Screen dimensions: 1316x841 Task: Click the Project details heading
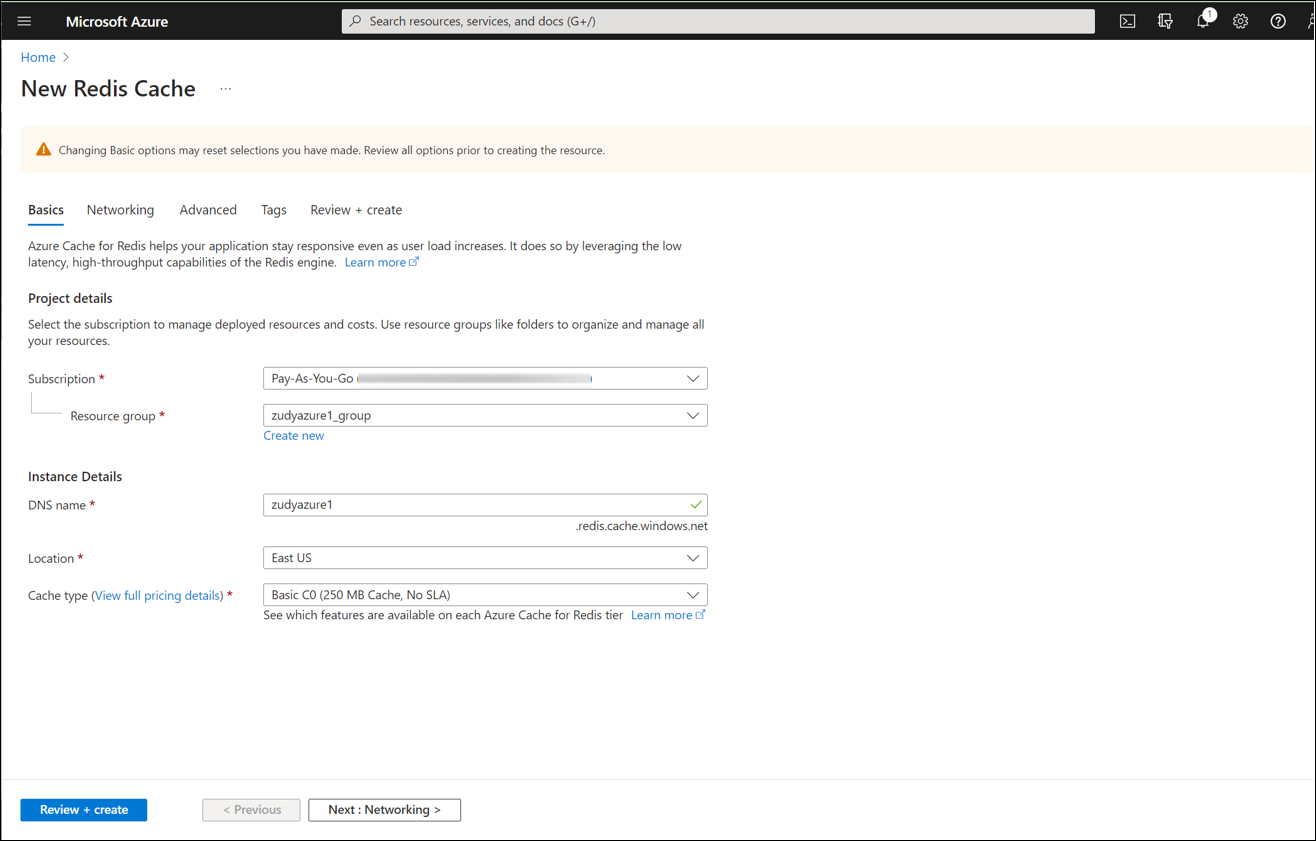point(70,298)
